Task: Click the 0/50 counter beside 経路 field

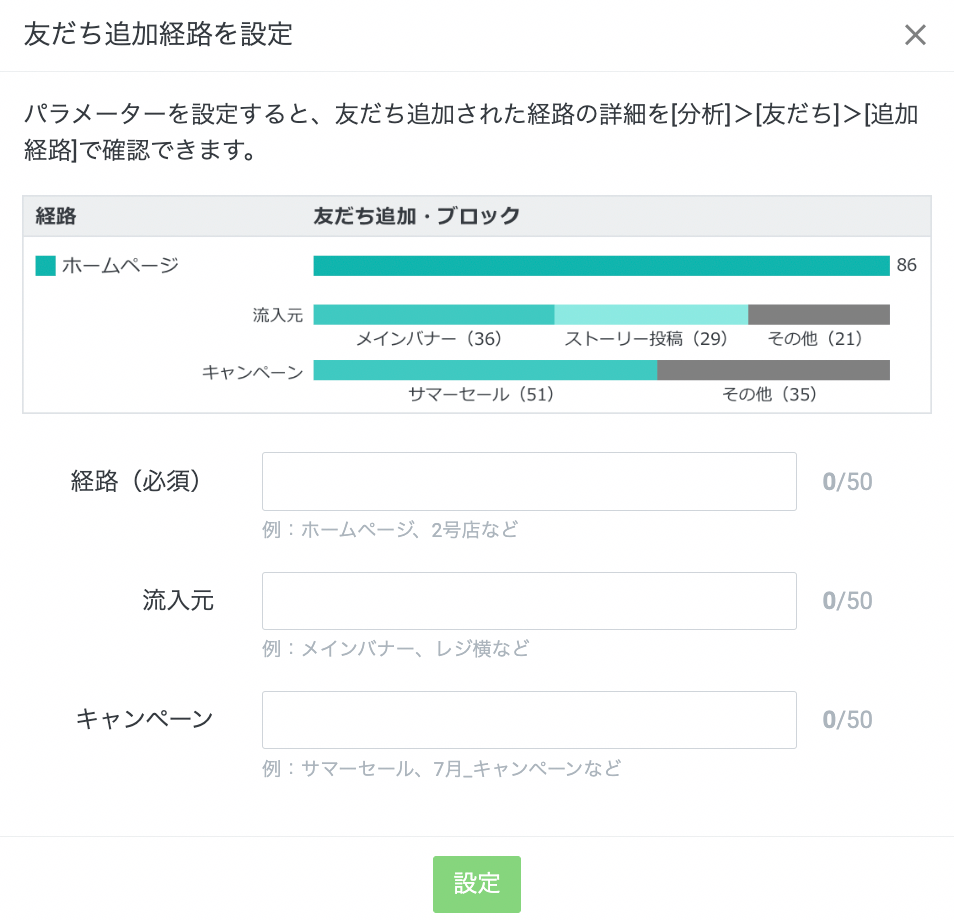Action: (847, 482)
